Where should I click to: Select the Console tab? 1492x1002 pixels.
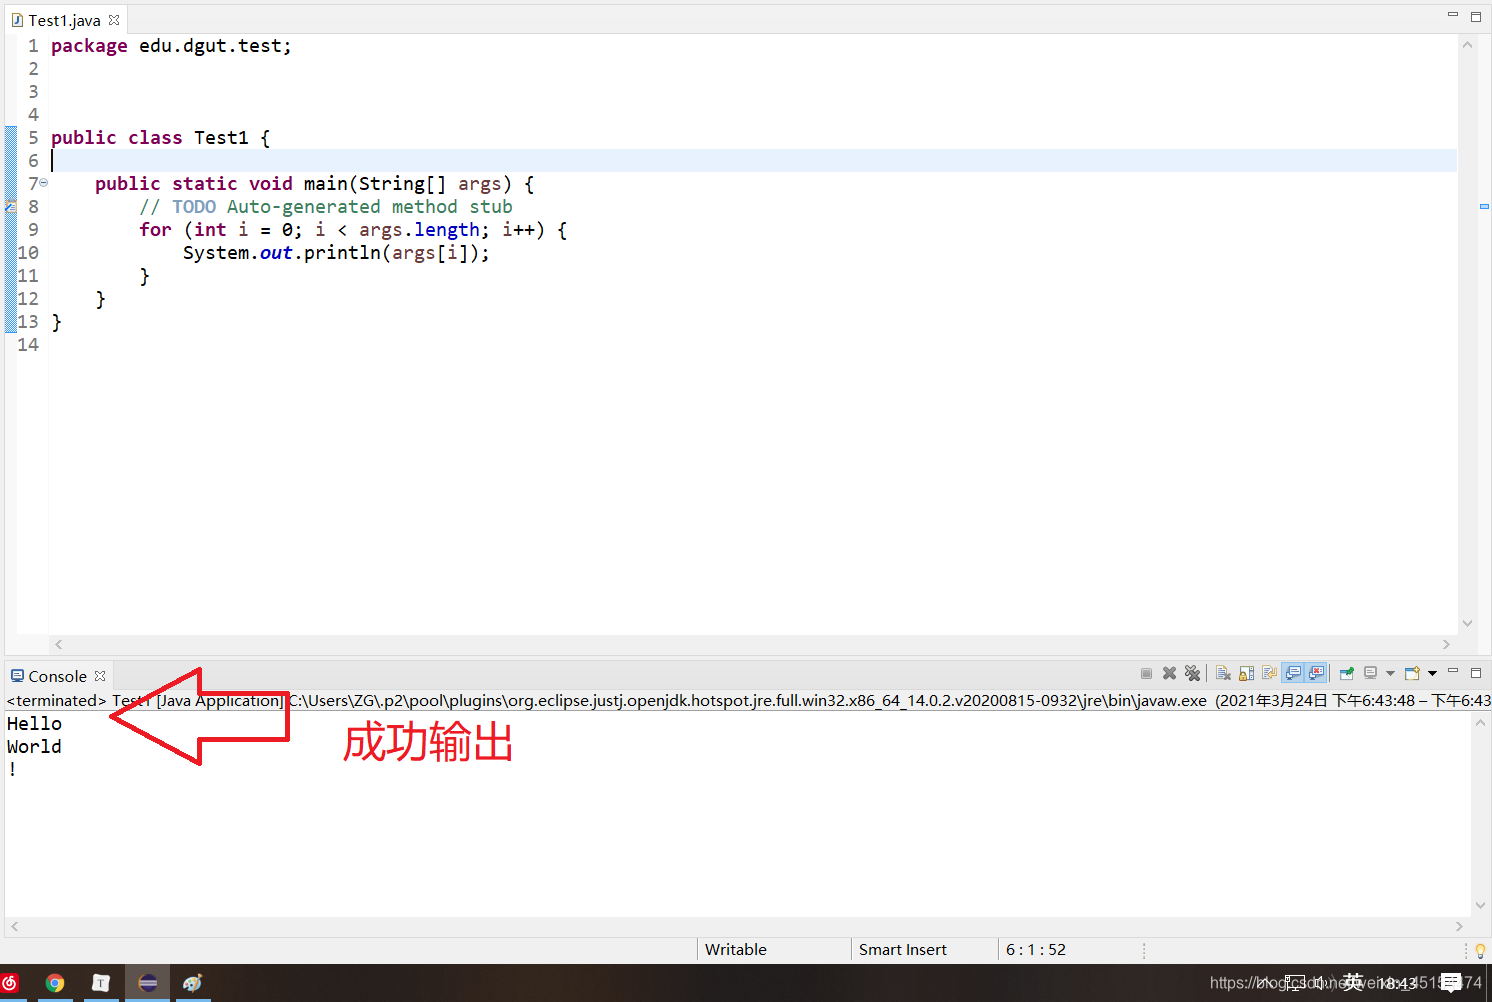tap(57, 676)
